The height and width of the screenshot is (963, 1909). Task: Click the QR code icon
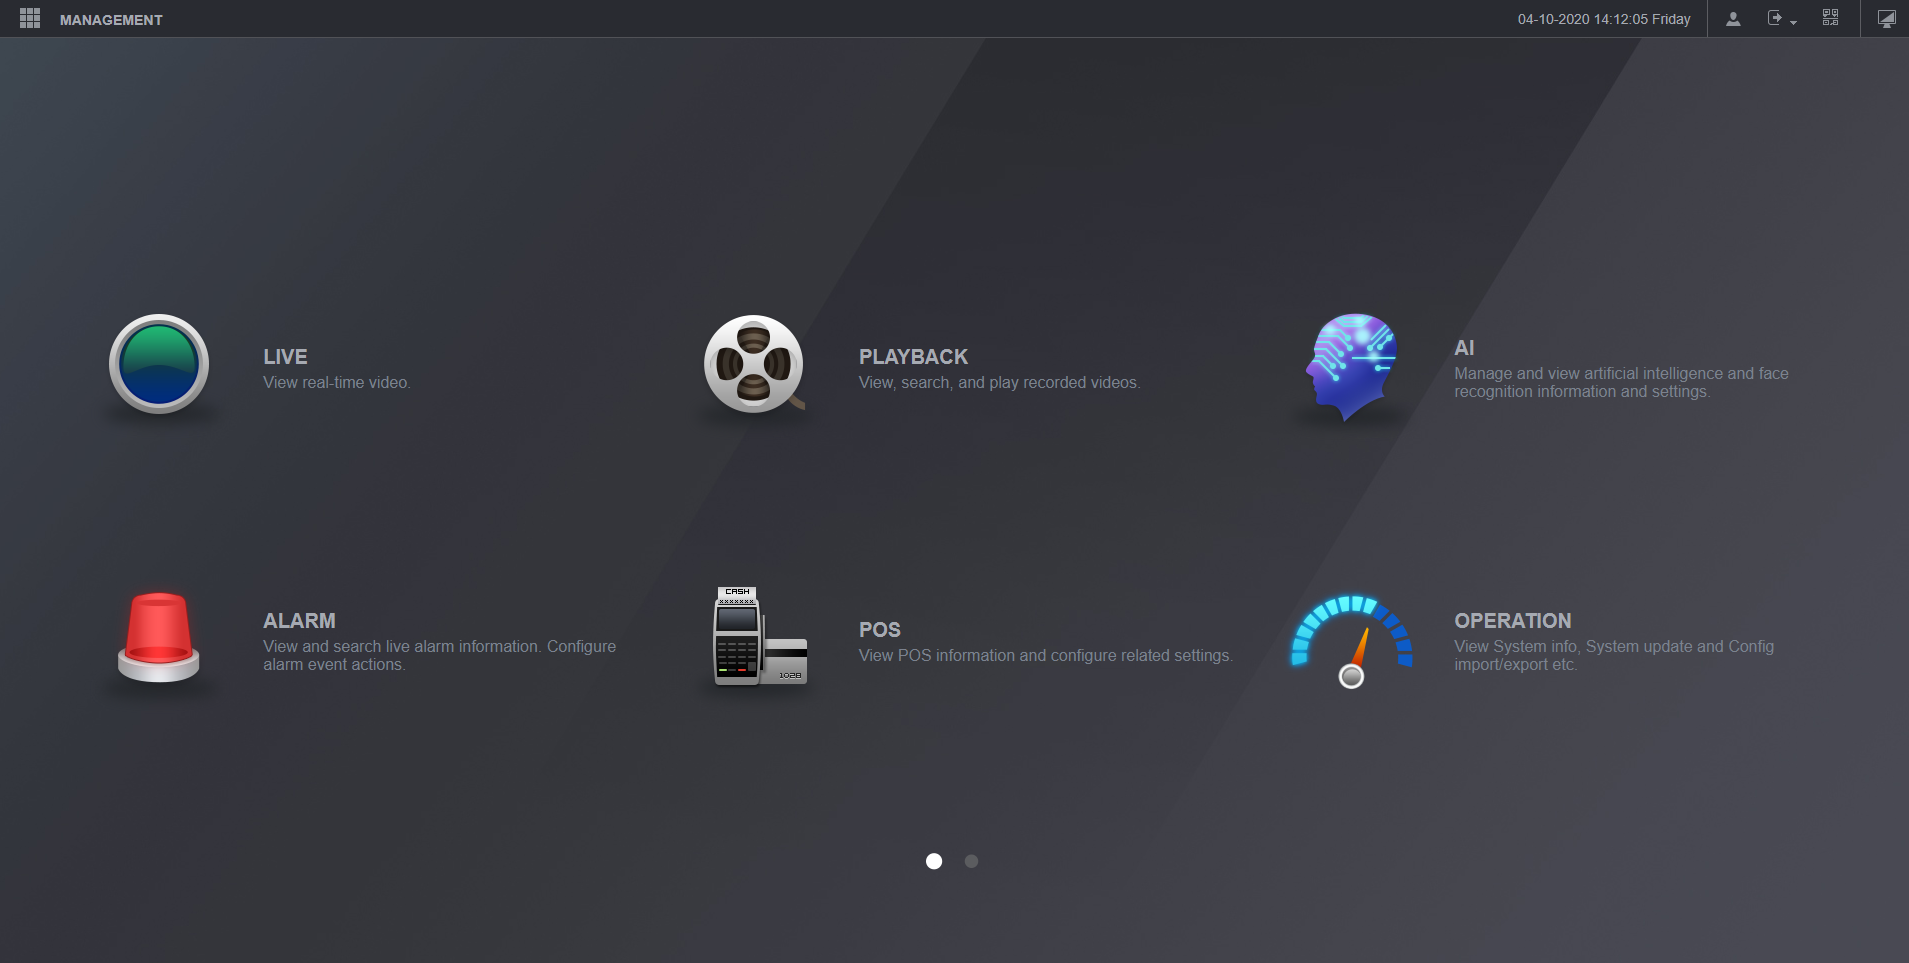click(1830, 18)
